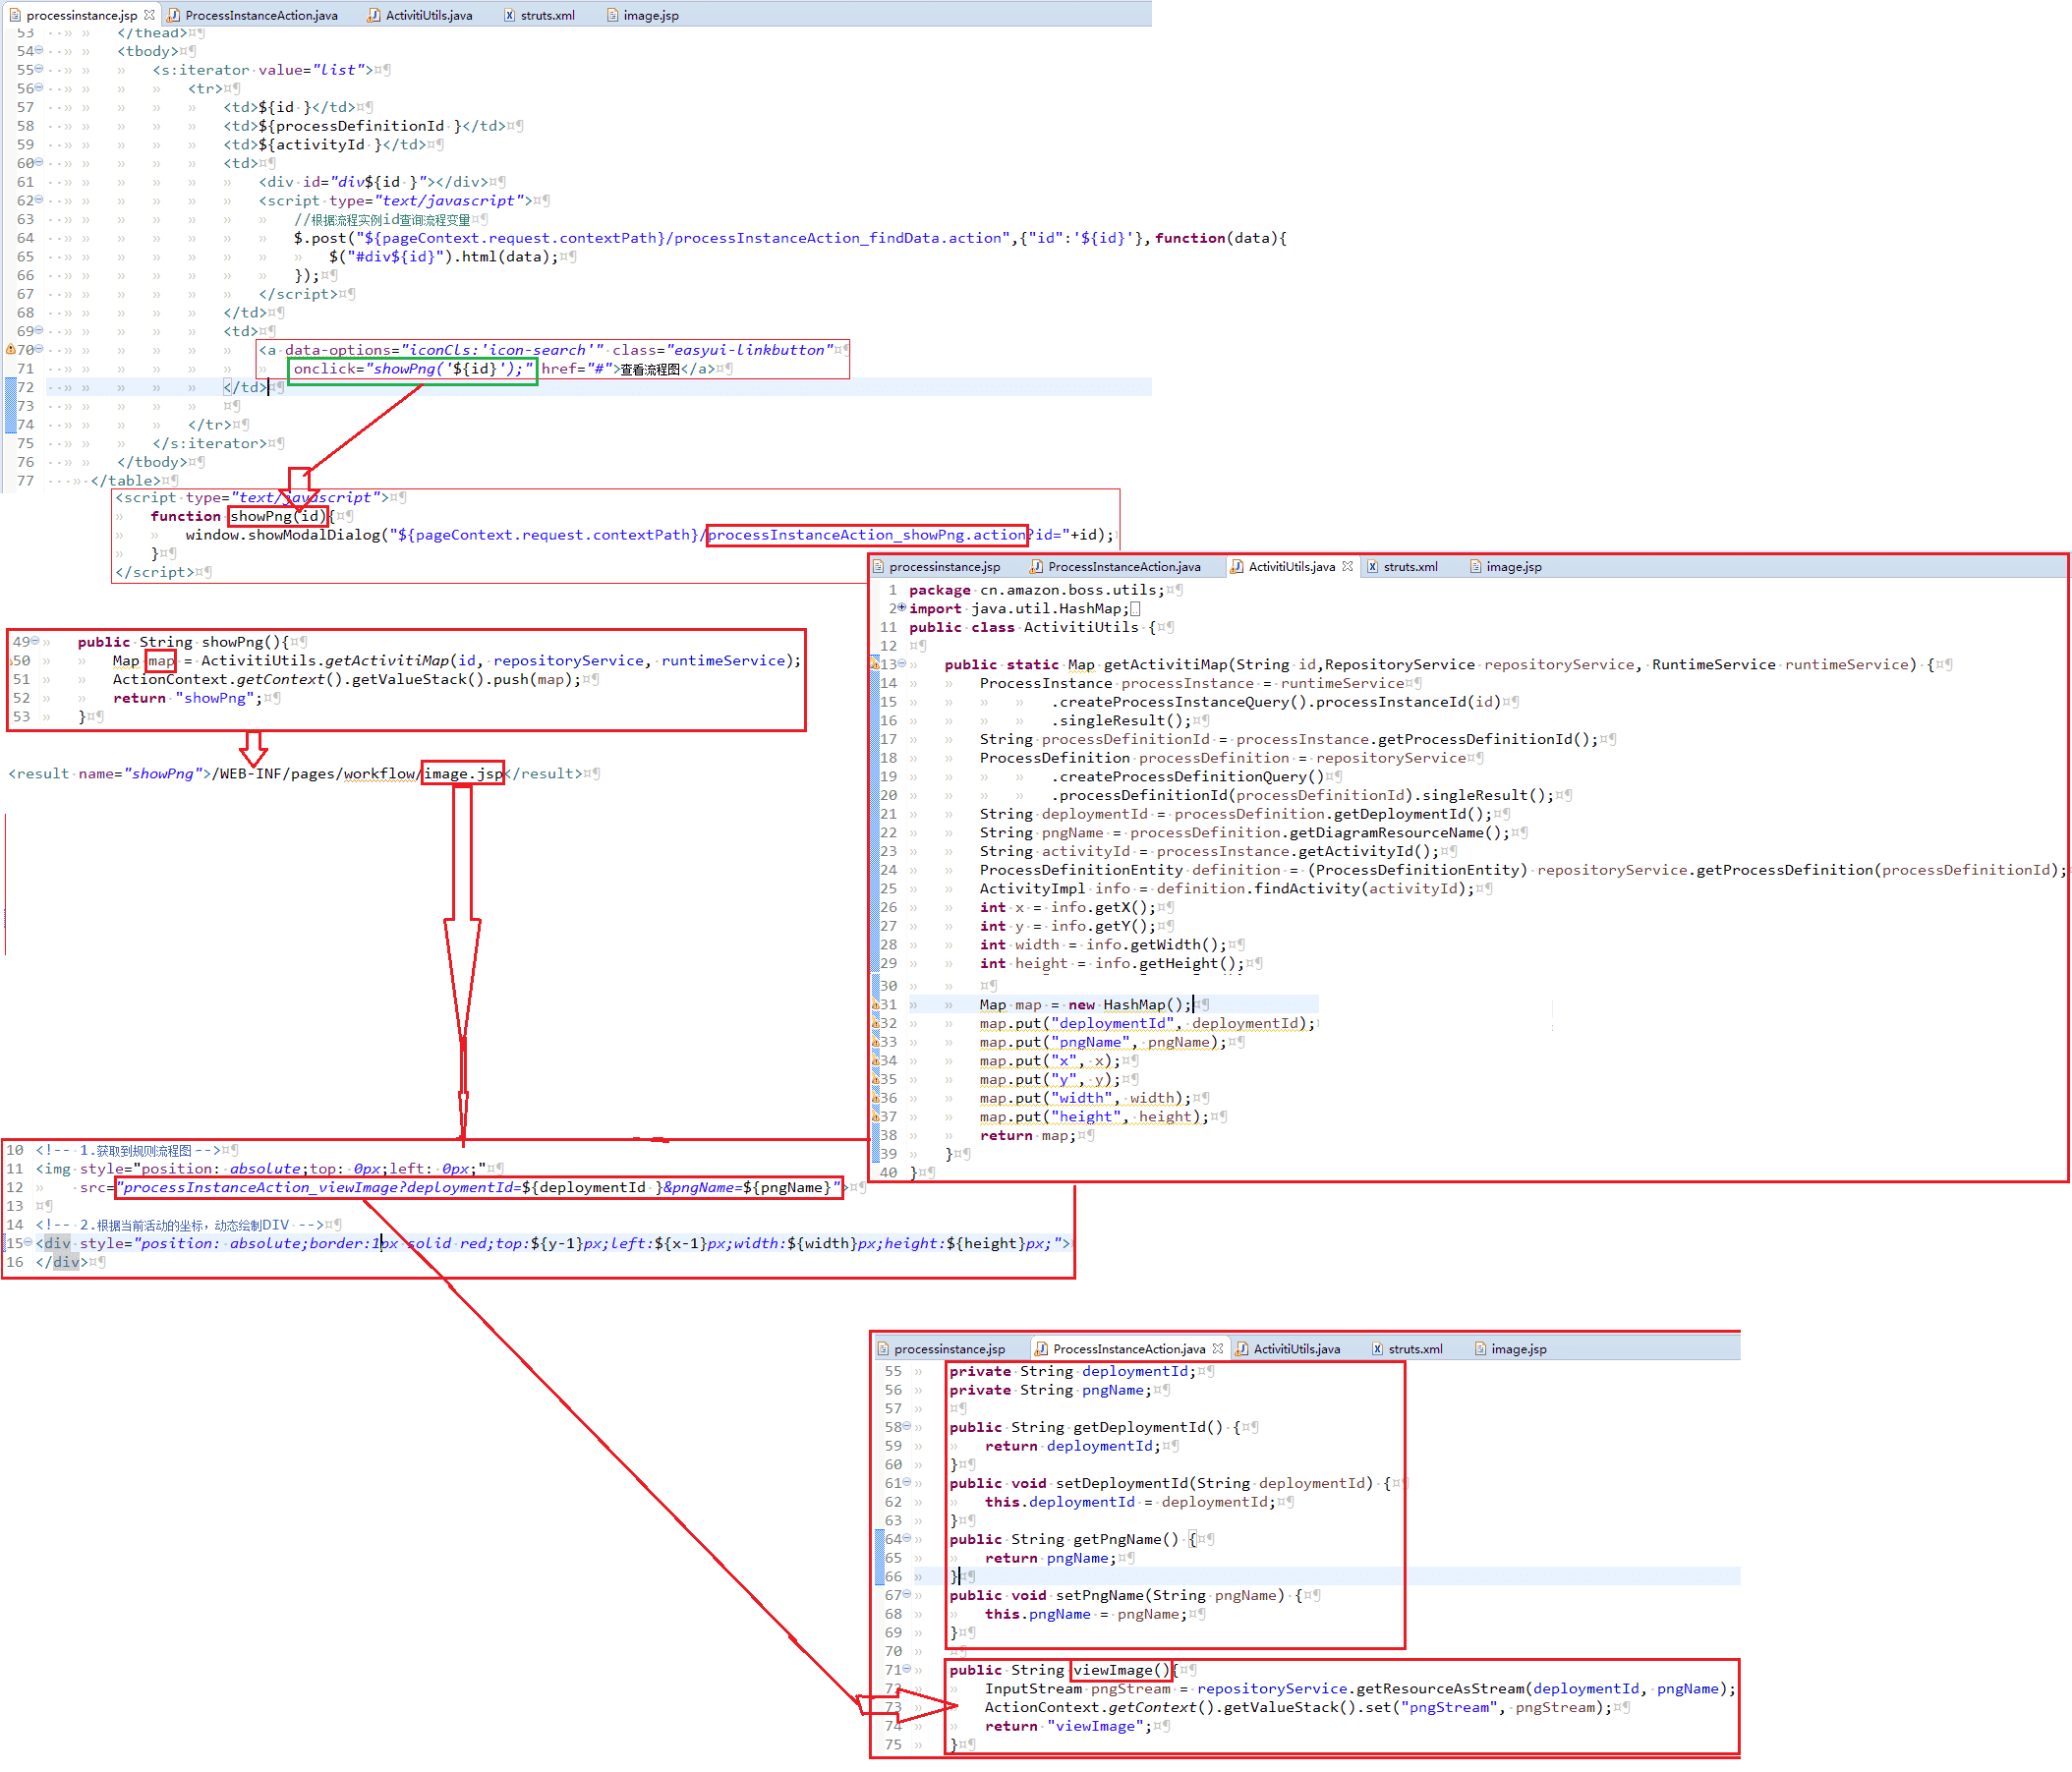Click 'this.pngName = pngName;' assignment
Viewport: 2072px width, 1772px height.
(x=1086, y=1614)
